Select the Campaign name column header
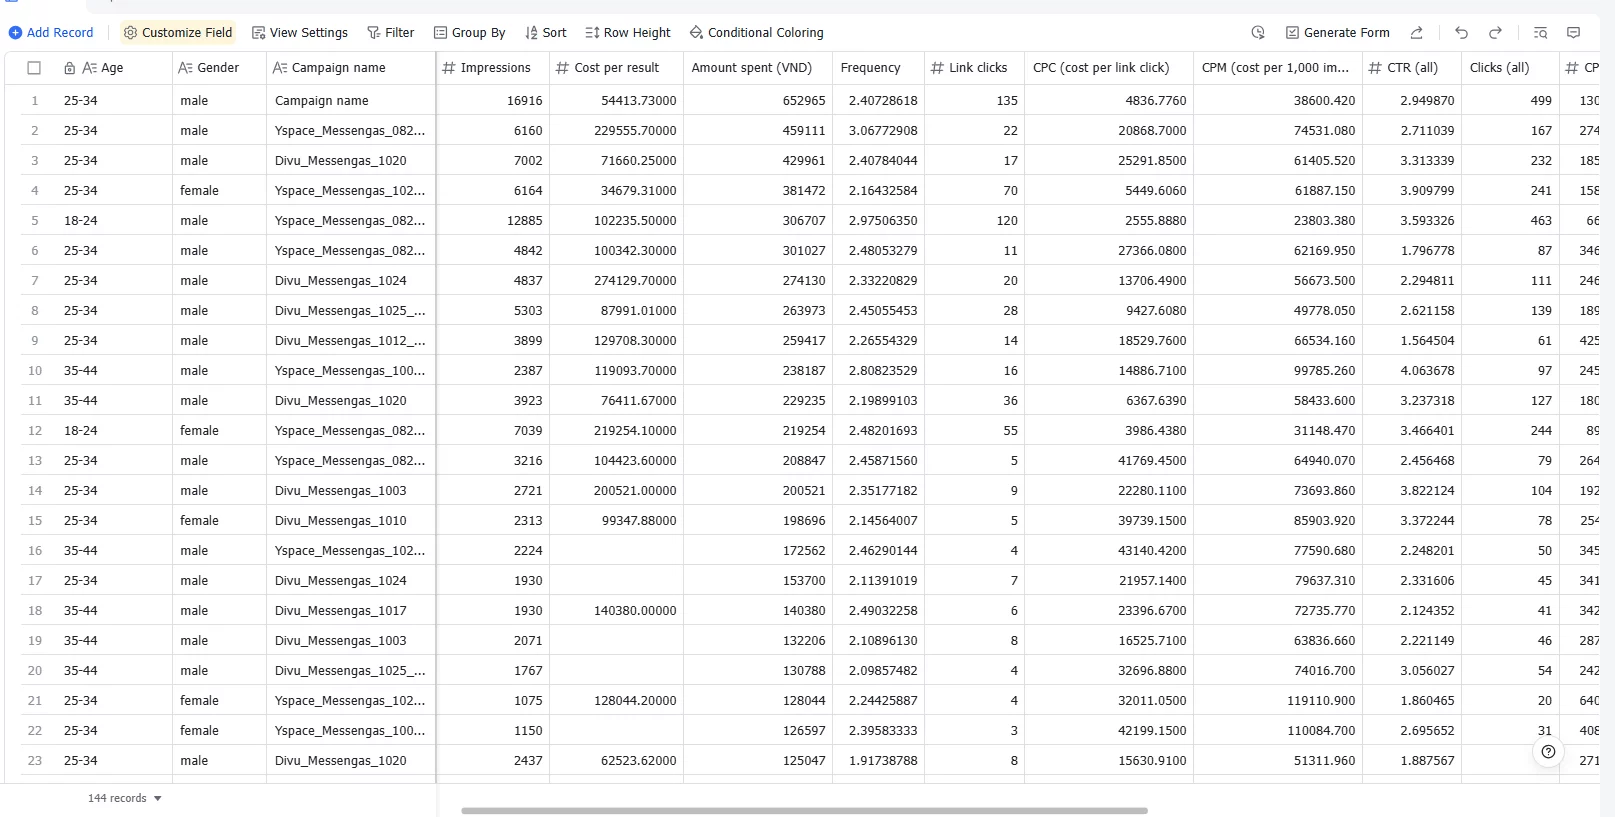Image resolution: width=1615 pixels, height=817 pixels. tap(351, 68)
